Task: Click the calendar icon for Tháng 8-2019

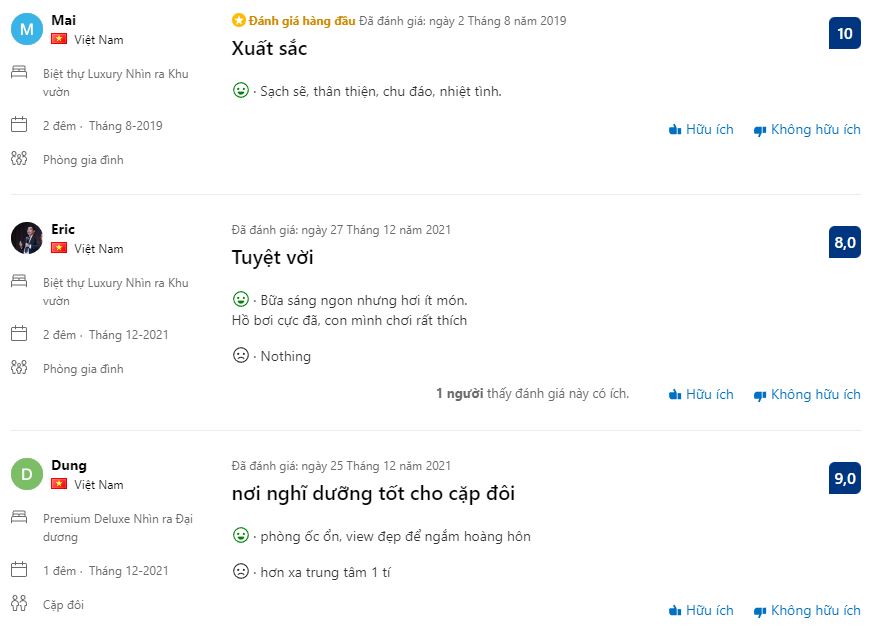Action: [x=19, y=125]
